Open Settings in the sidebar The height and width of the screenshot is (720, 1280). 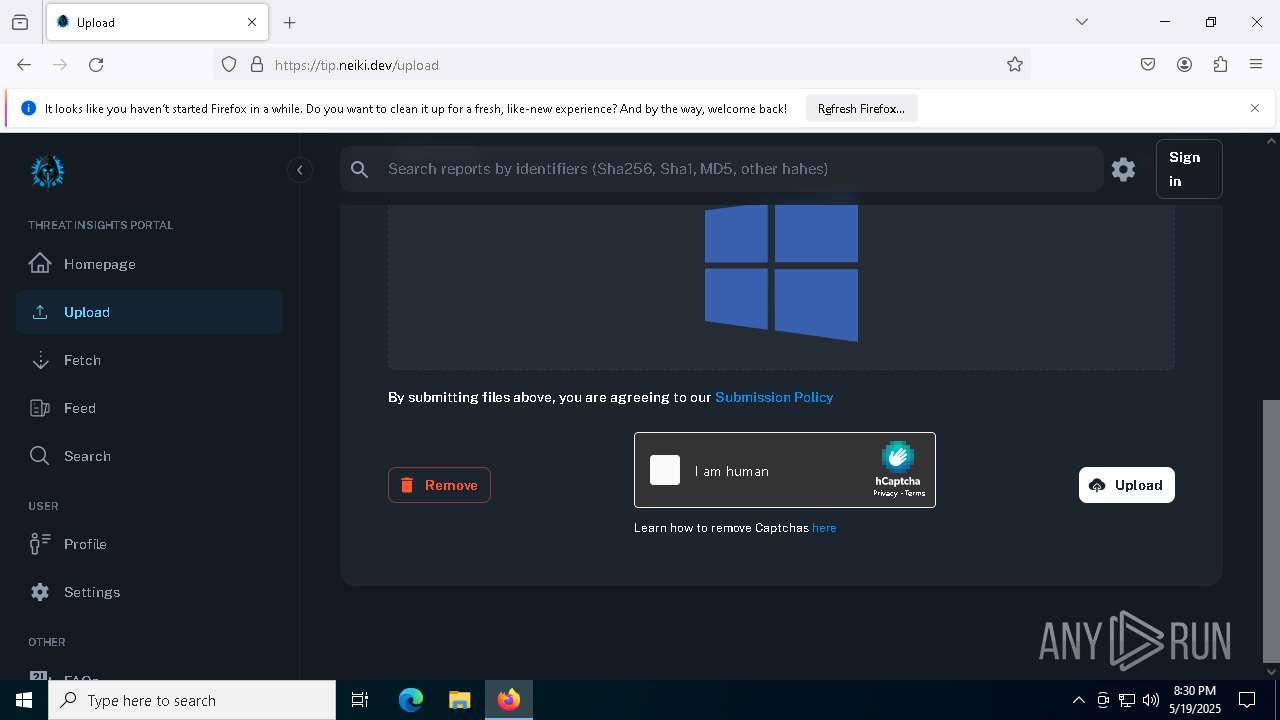click(x=149, y=592)
